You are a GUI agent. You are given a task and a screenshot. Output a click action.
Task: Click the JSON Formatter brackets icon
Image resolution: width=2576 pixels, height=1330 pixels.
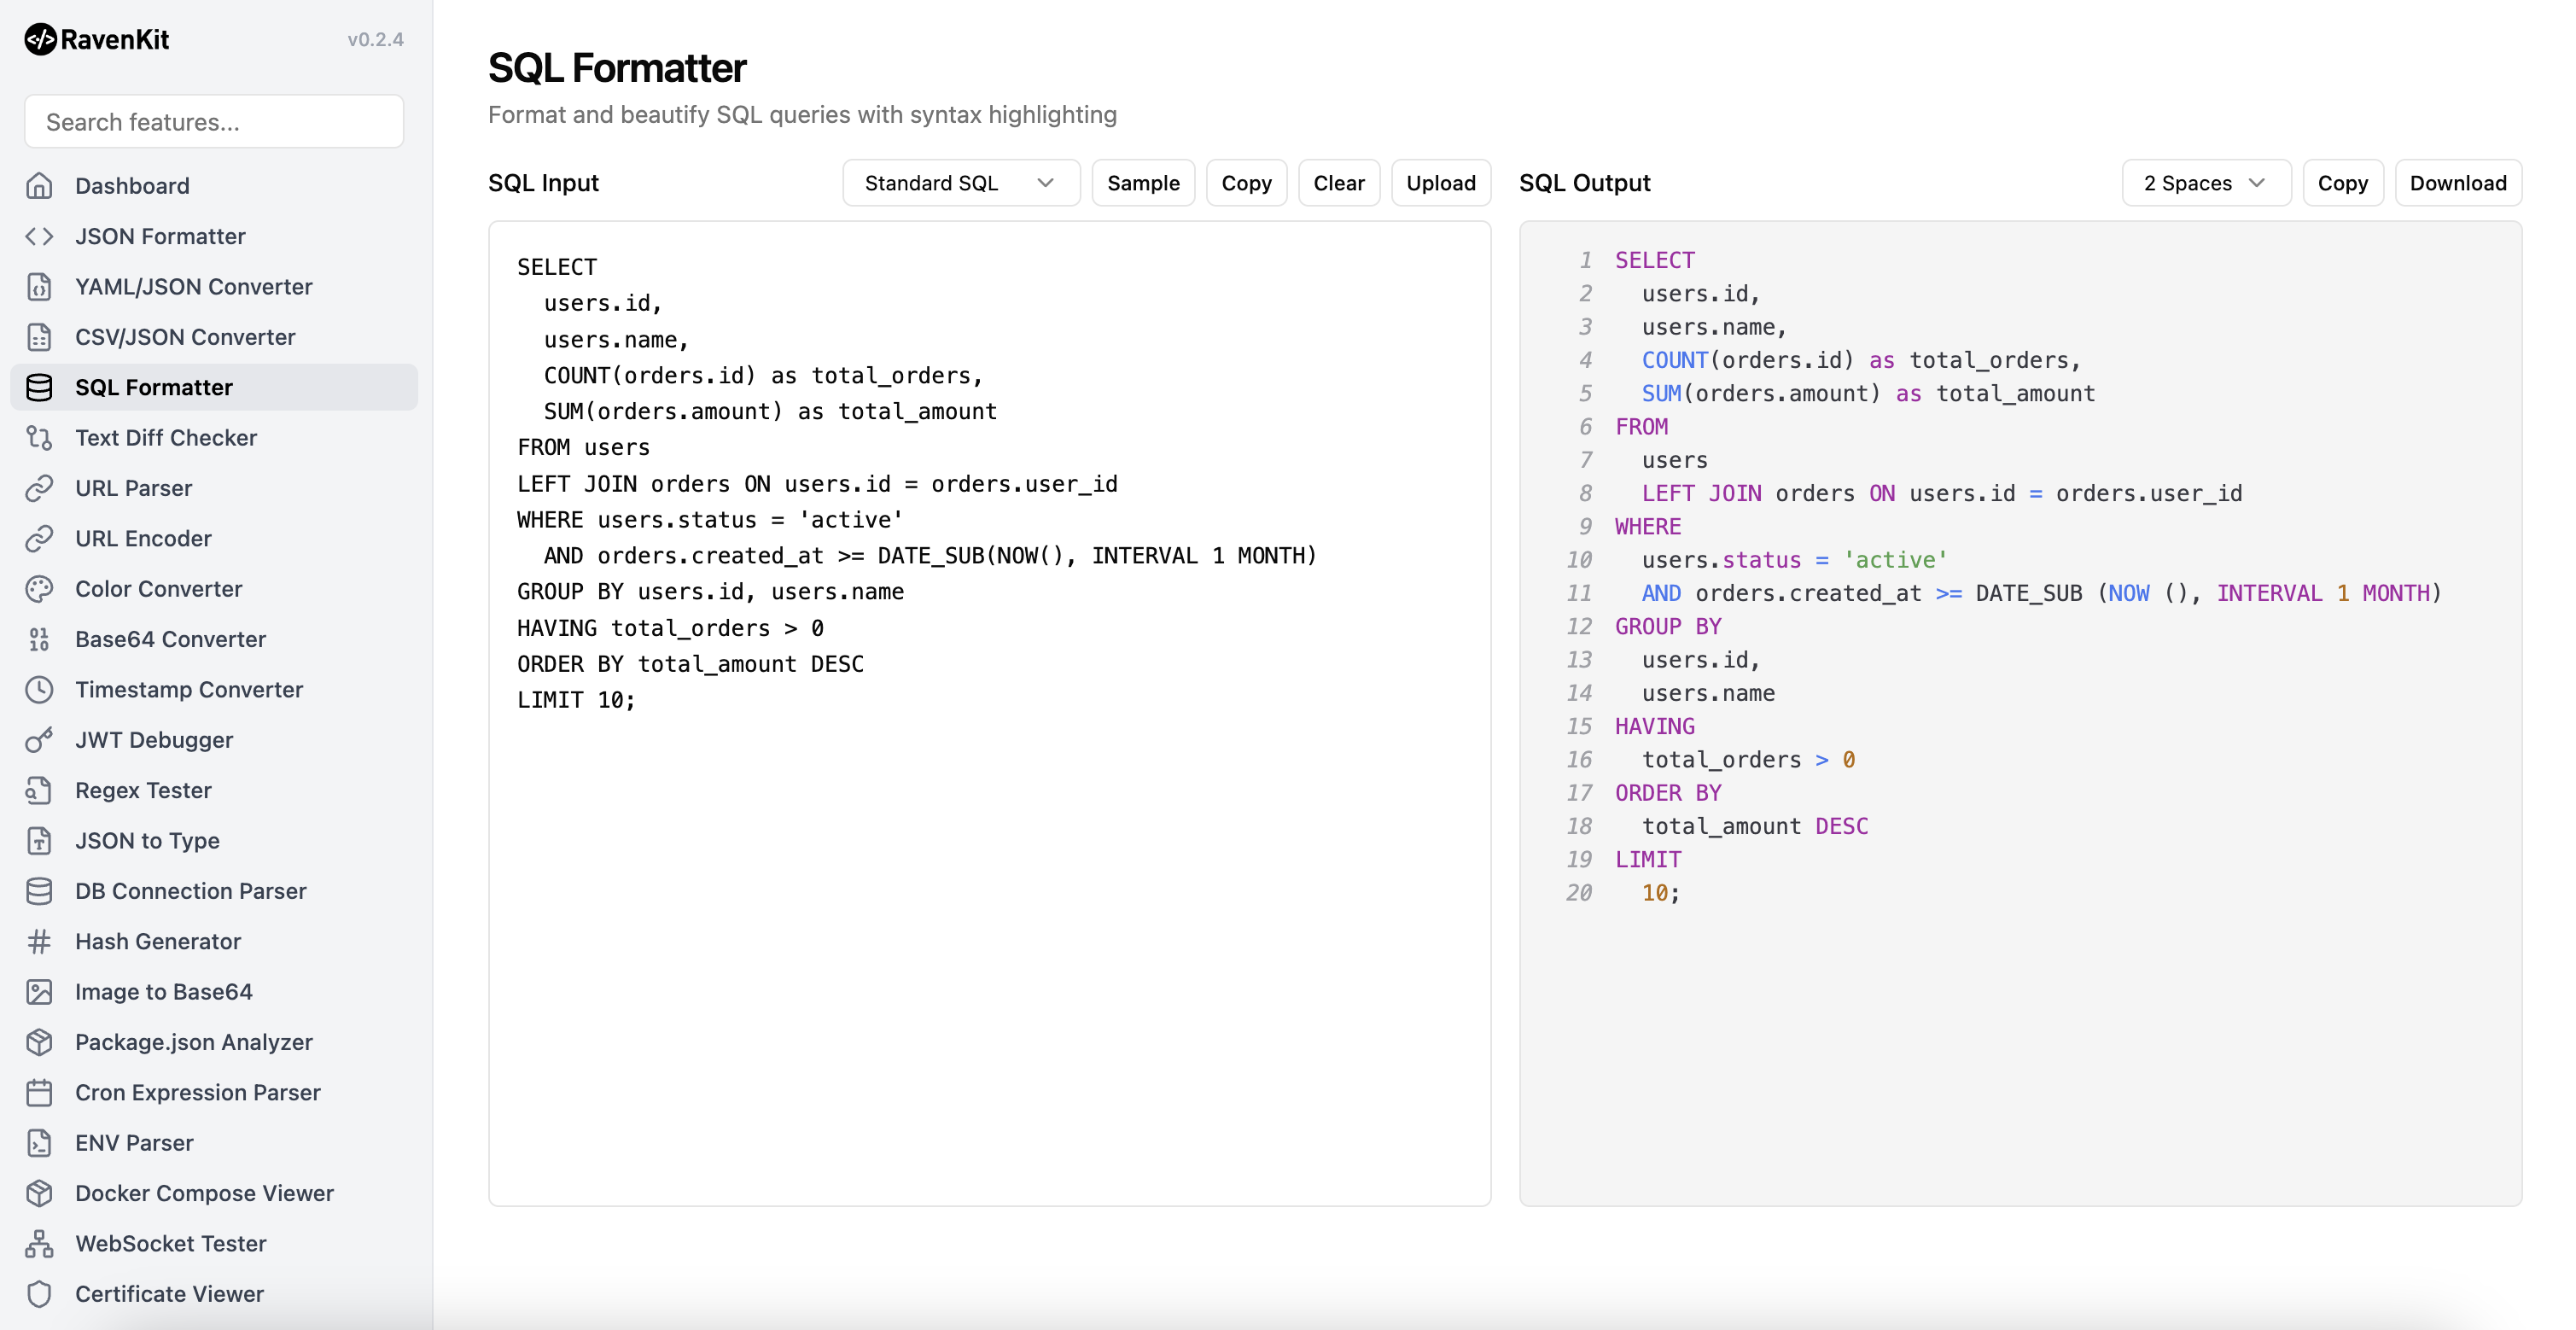pos(39,236)
